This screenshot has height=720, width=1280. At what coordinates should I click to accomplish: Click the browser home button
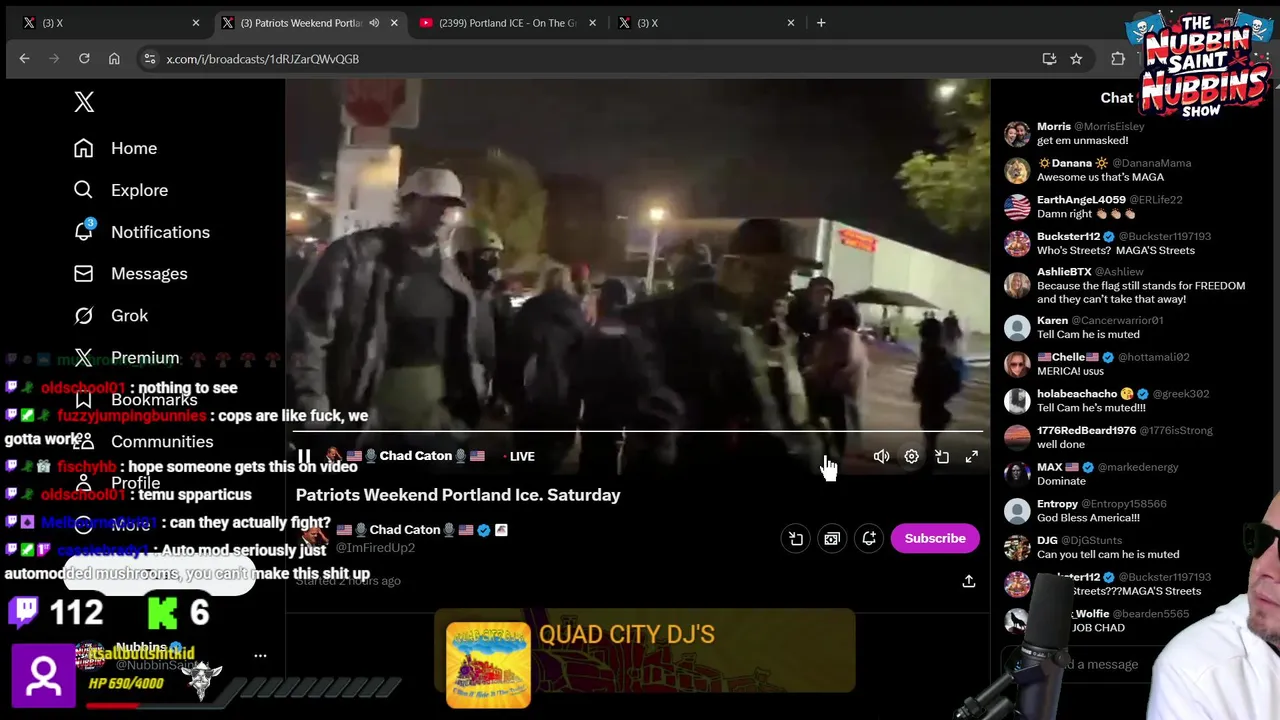tap(114, 59)
